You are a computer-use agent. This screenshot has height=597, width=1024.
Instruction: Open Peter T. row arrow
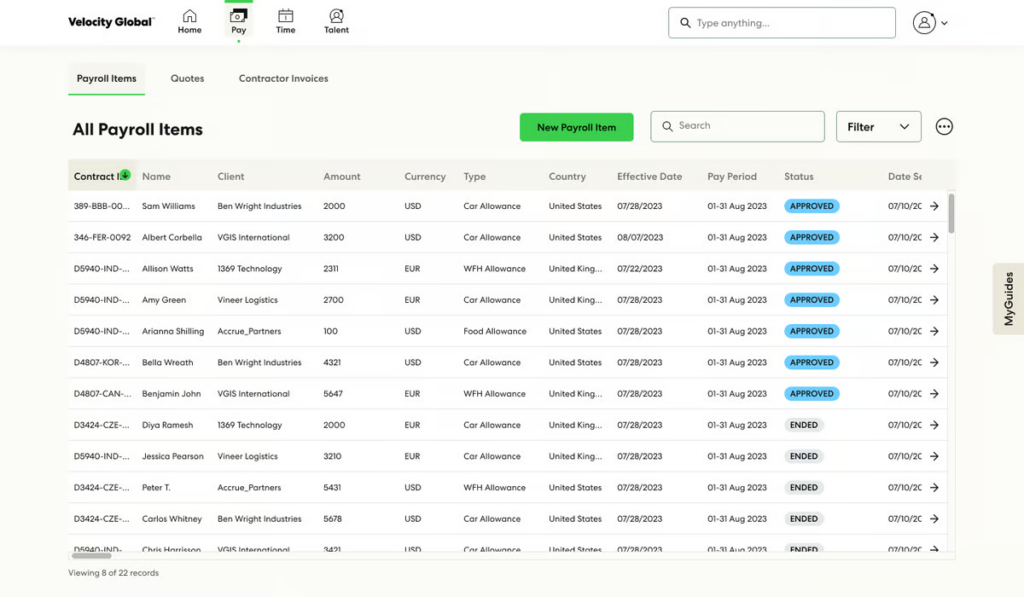[x=935, y=487]
